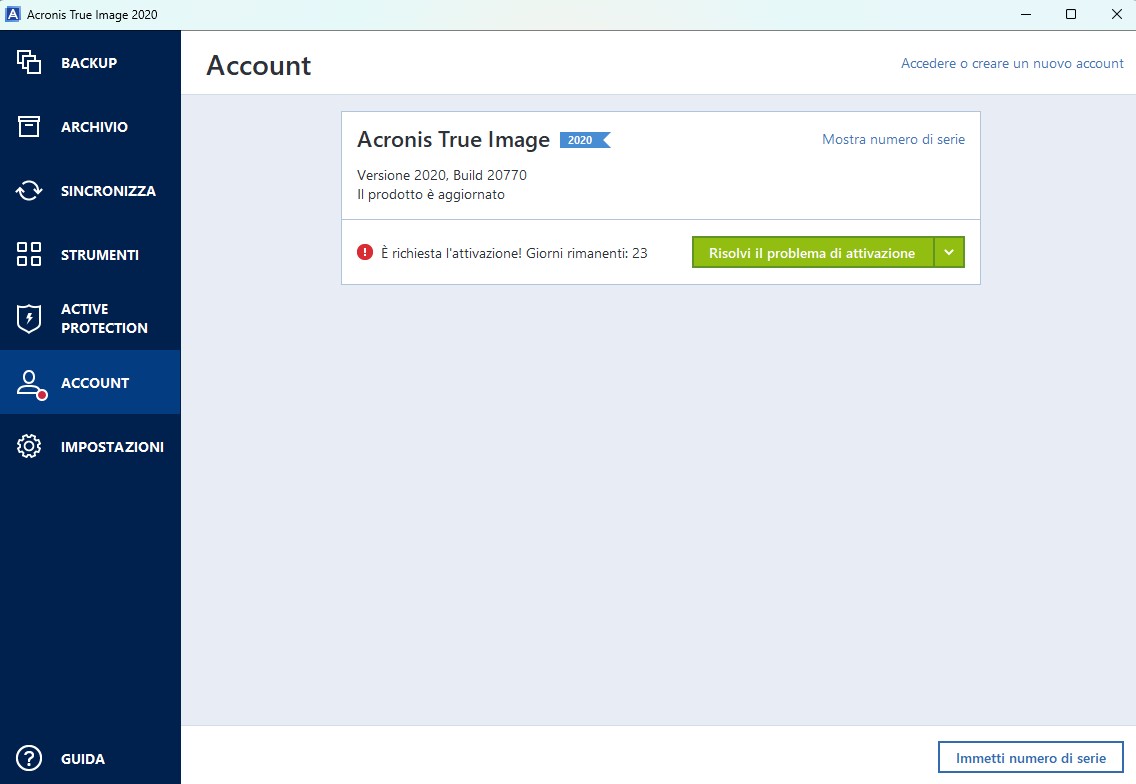This screenshot has width=1136, height=784.
Task: Expand the activation problem dropdown arrow
Action: click(x=949, y=252)
